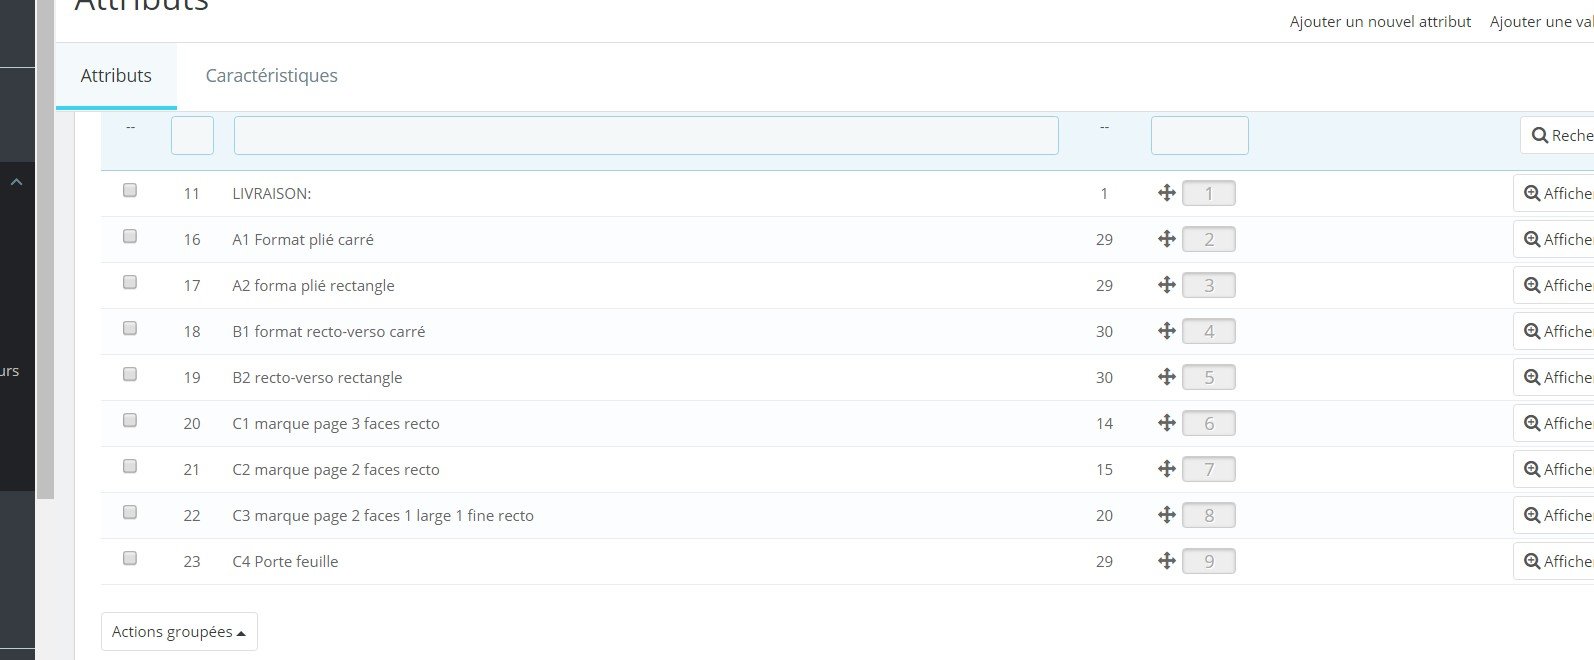
Task: Switch to the Attributs tab
Action: (x=116, y=76)
